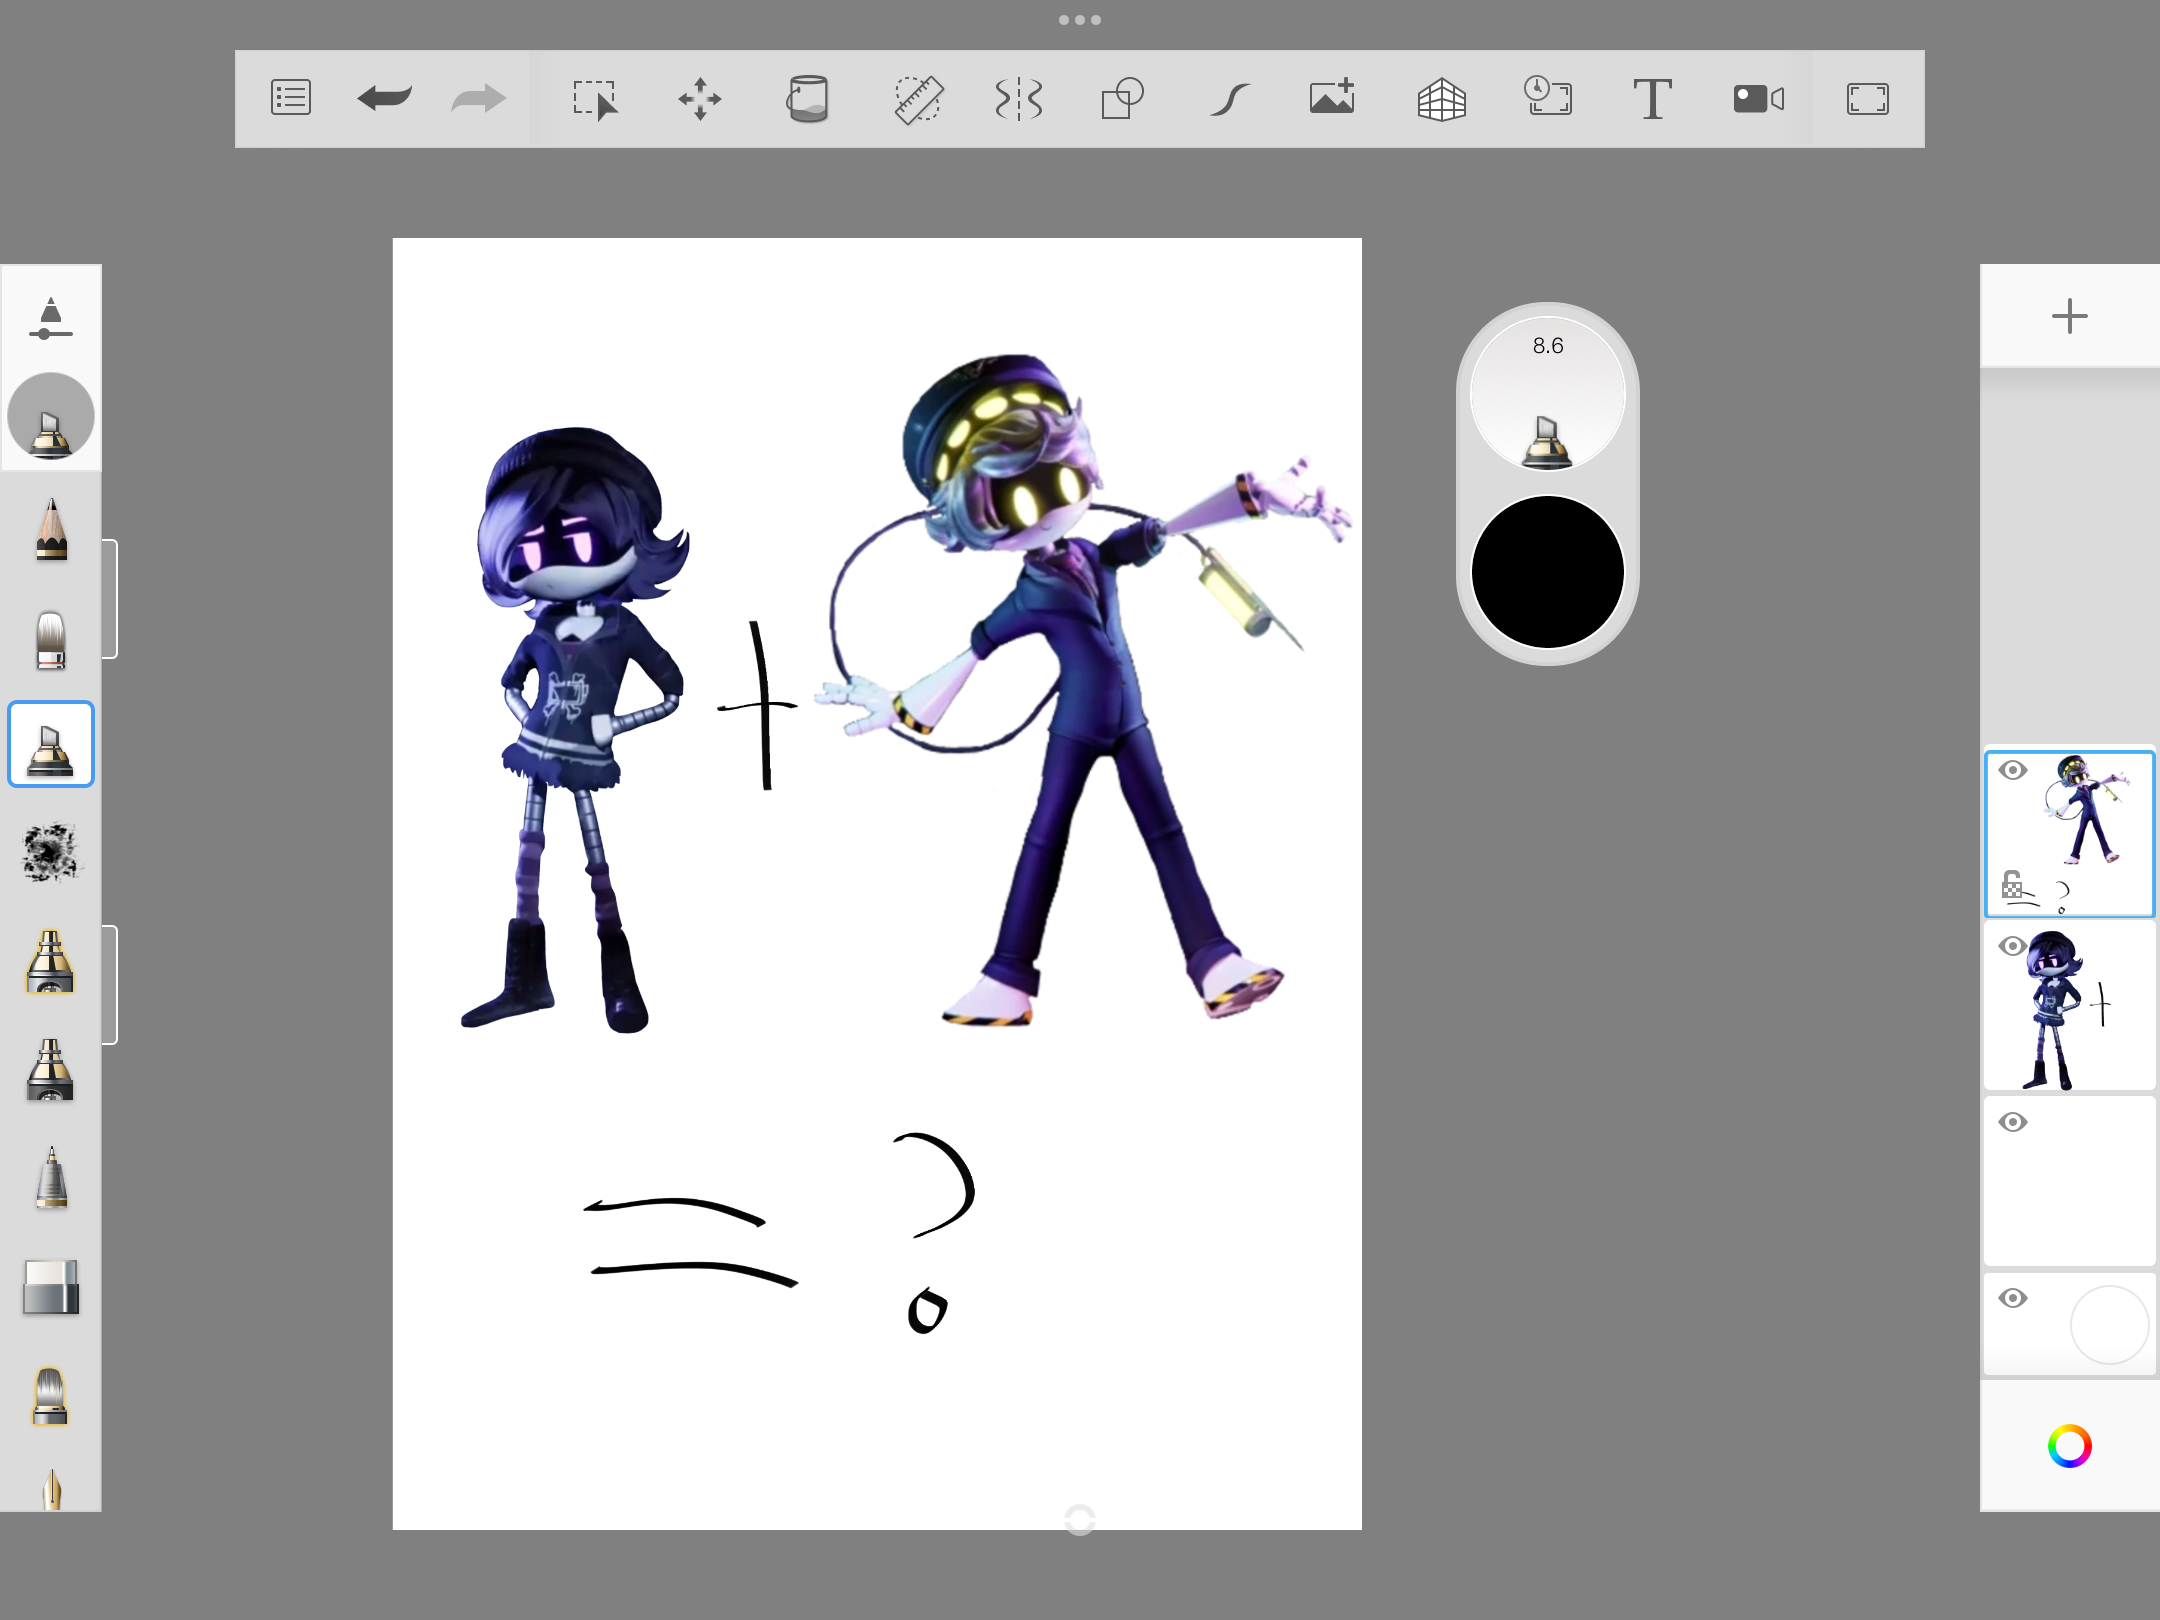Select the paint bucket fill tool

[808, 98]
